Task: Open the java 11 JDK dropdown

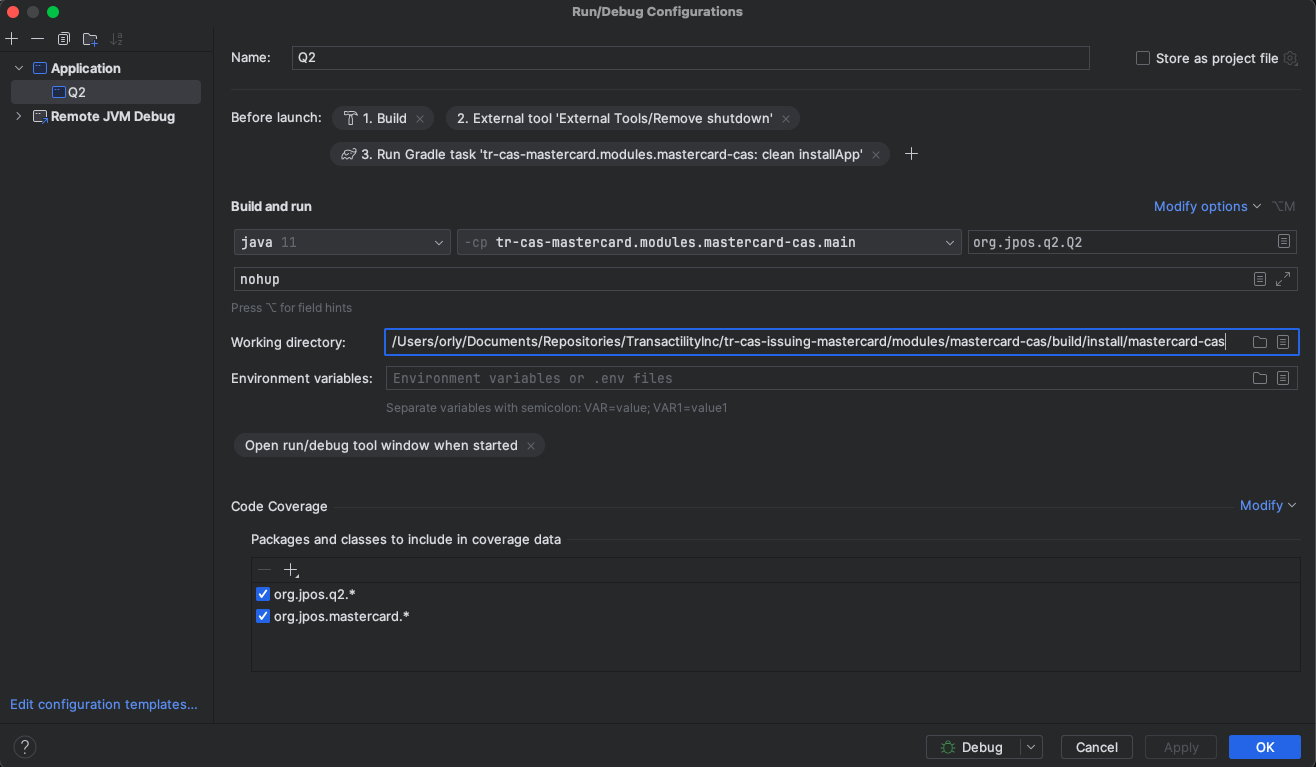Action: click(x=341, y=242)
